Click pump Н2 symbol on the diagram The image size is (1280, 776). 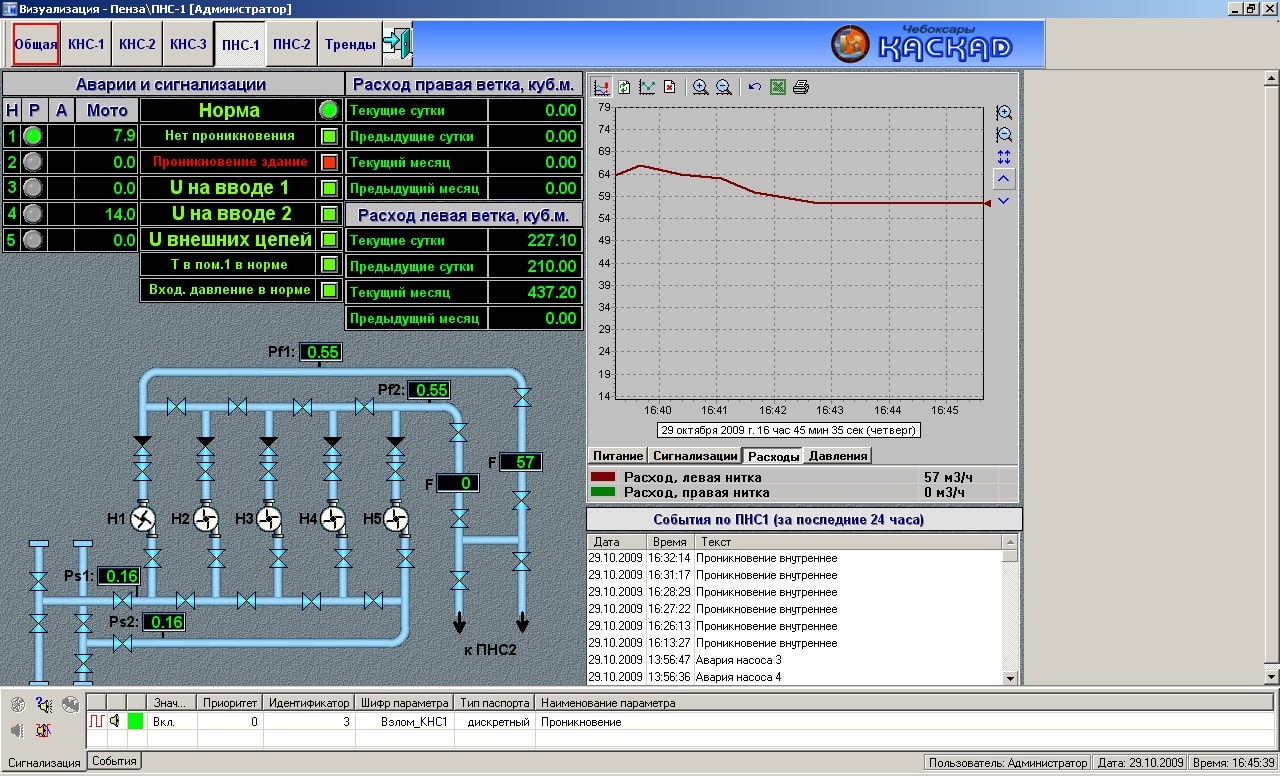coord(207,518)
